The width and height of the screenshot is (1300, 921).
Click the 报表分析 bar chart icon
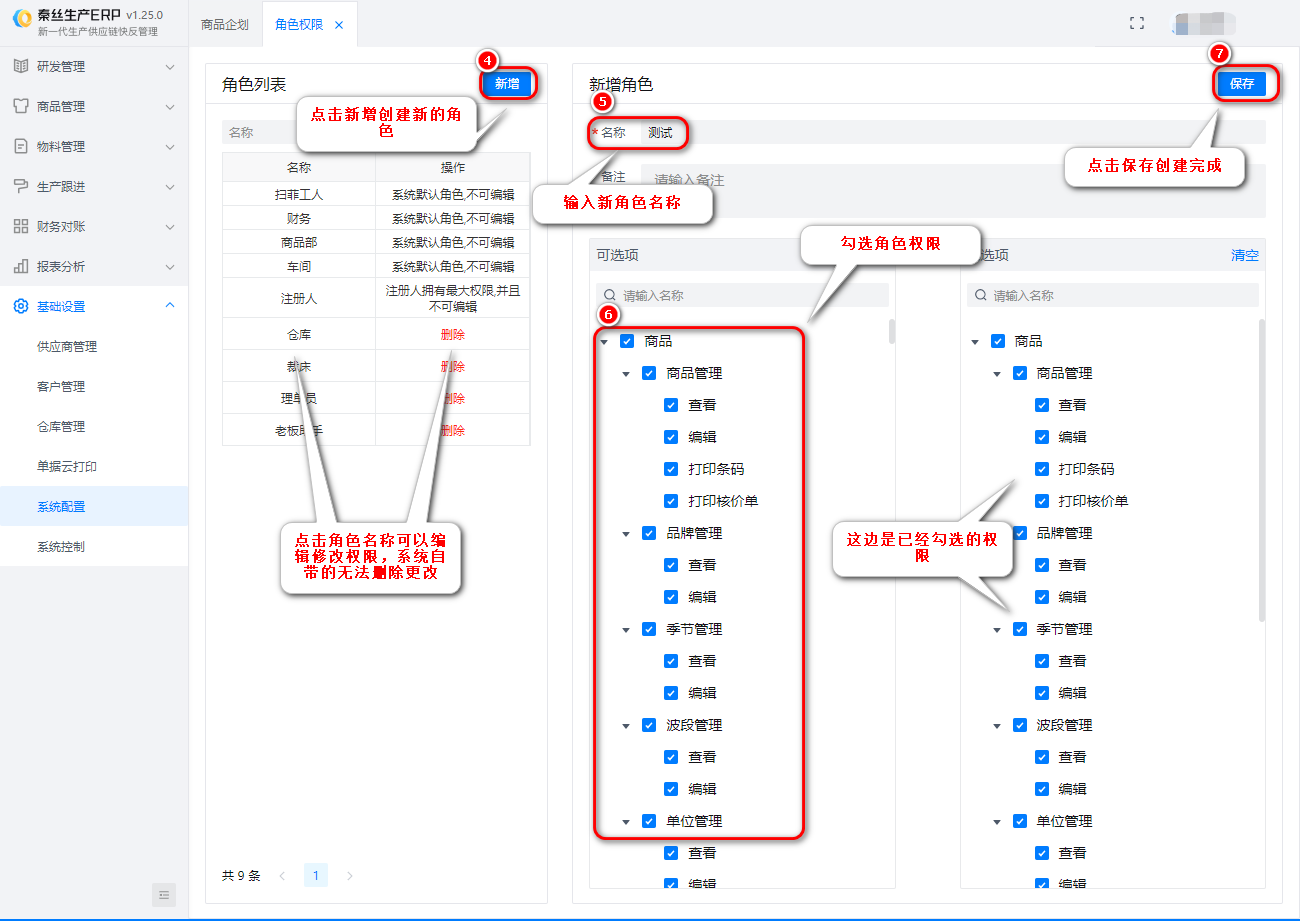(21, 266)
